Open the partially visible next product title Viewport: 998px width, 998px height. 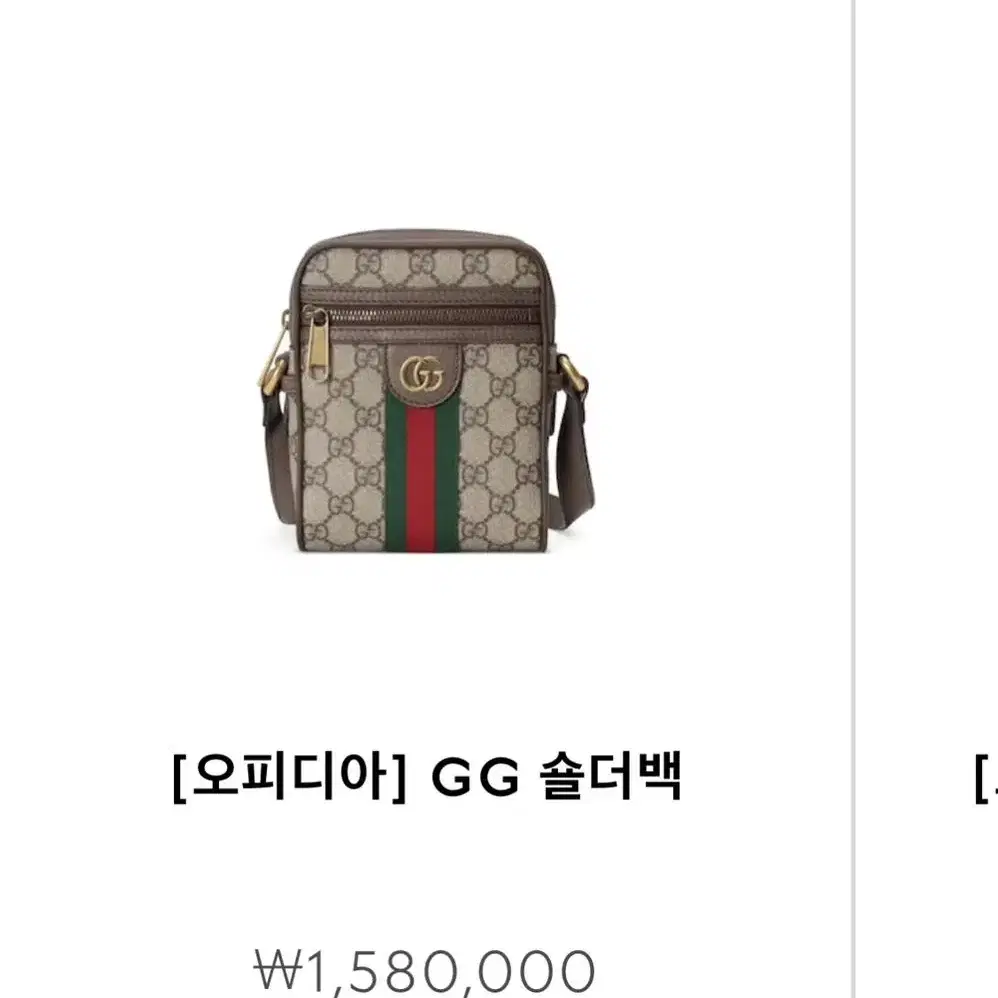click(986, 778)
